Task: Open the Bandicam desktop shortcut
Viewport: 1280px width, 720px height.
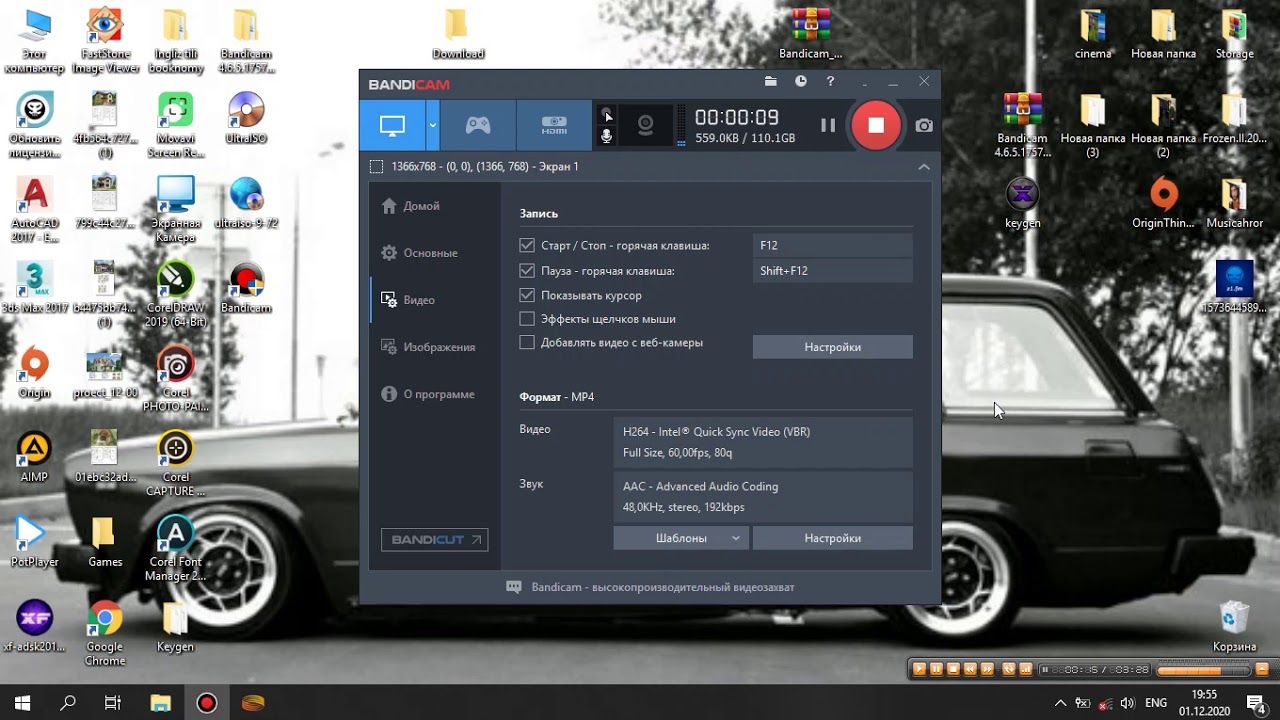Action: pos(246,288)
